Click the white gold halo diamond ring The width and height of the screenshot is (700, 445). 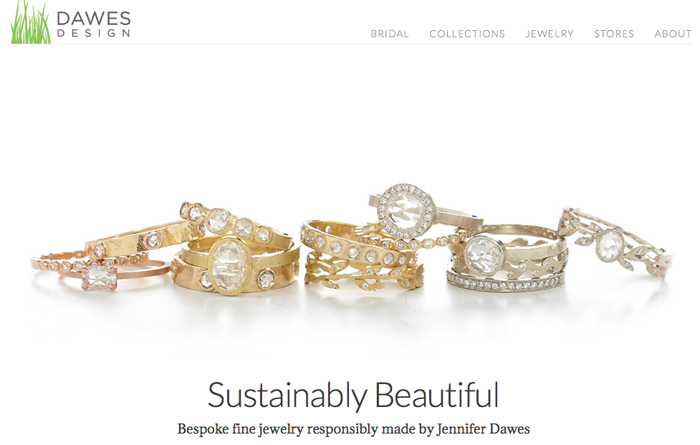click(x=417, y=212)
